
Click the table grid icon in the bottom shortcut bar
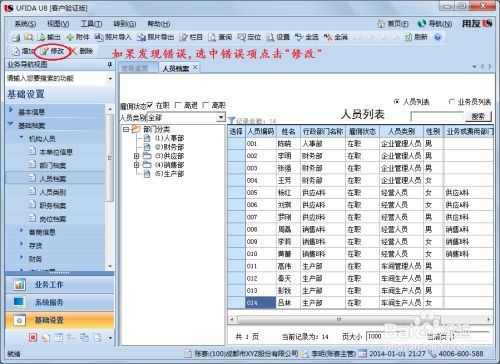59,338
